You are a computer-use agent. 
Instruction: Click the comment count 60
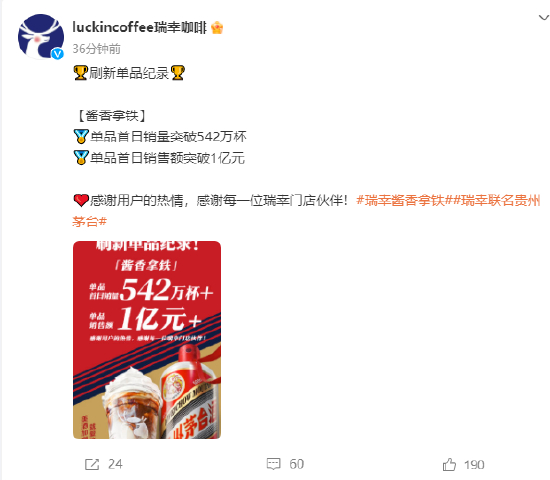pyautogui.click(x=296, y=464)
